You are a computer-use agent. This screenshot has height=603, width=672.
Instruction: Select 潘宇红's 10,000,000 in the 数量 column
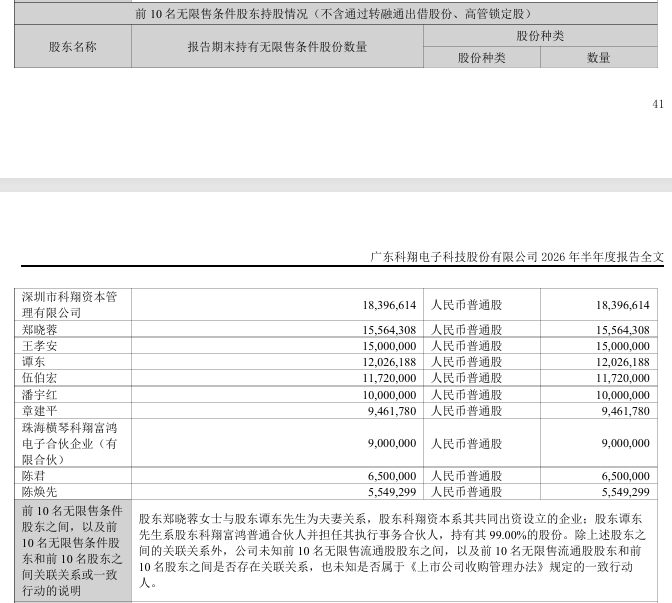coord(623,395)
